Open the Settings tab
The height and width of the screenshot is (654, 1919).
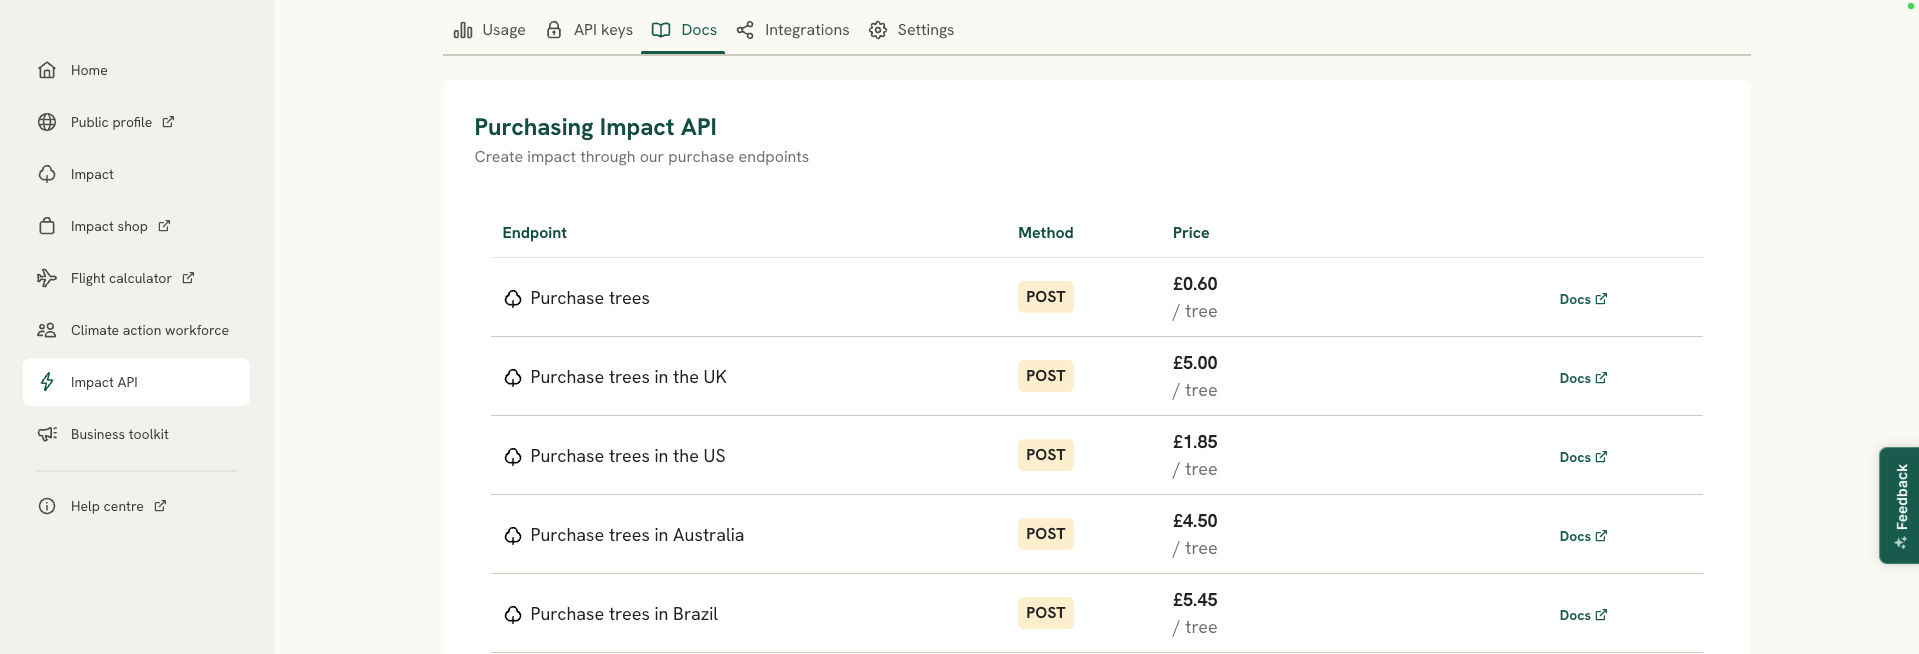click(911, 30)
